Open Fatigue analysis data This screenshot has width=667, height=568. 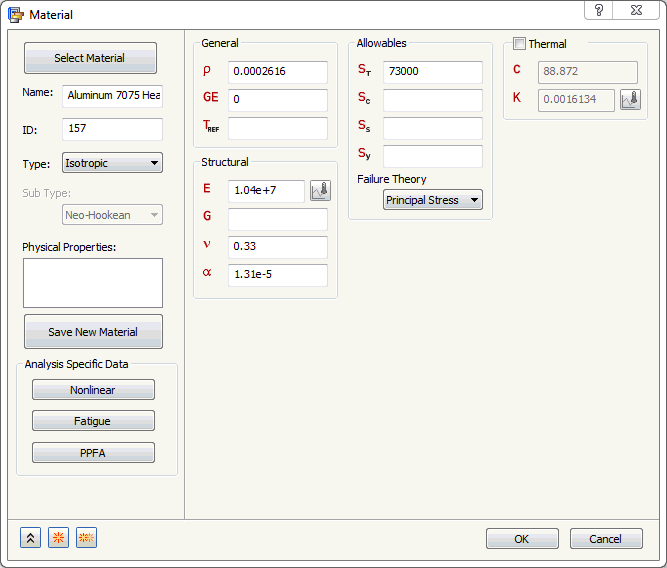click(93, 421)
